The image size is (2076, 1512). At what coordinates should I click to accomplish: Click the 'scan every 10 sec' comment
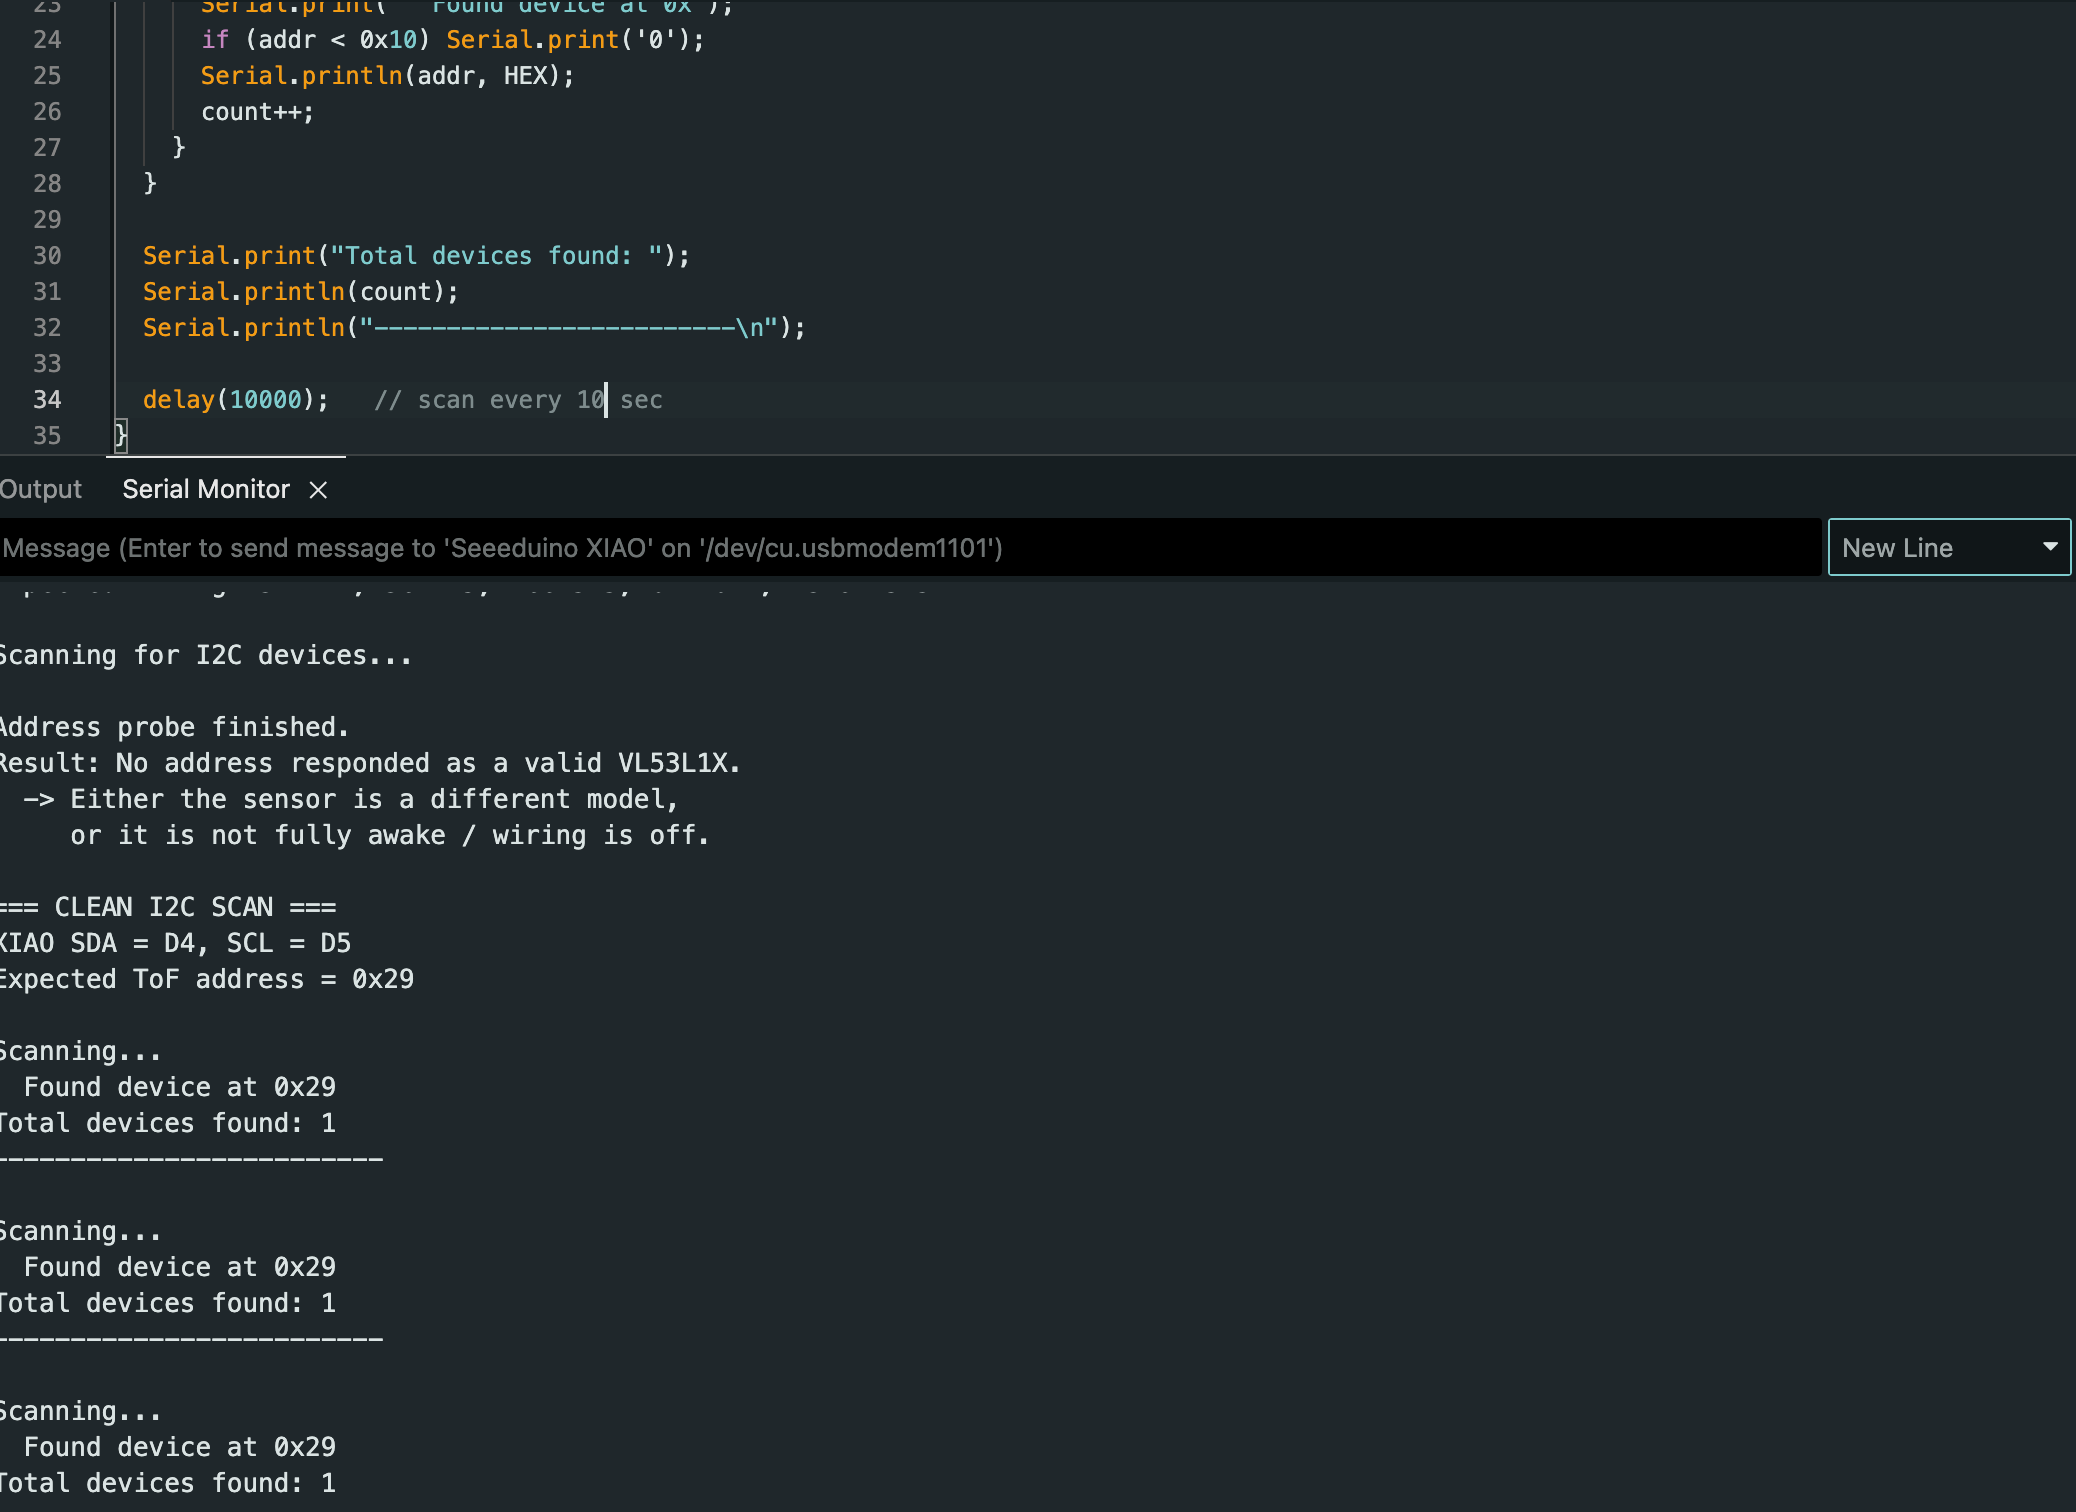pyautogui.click(x=518, y=400)
